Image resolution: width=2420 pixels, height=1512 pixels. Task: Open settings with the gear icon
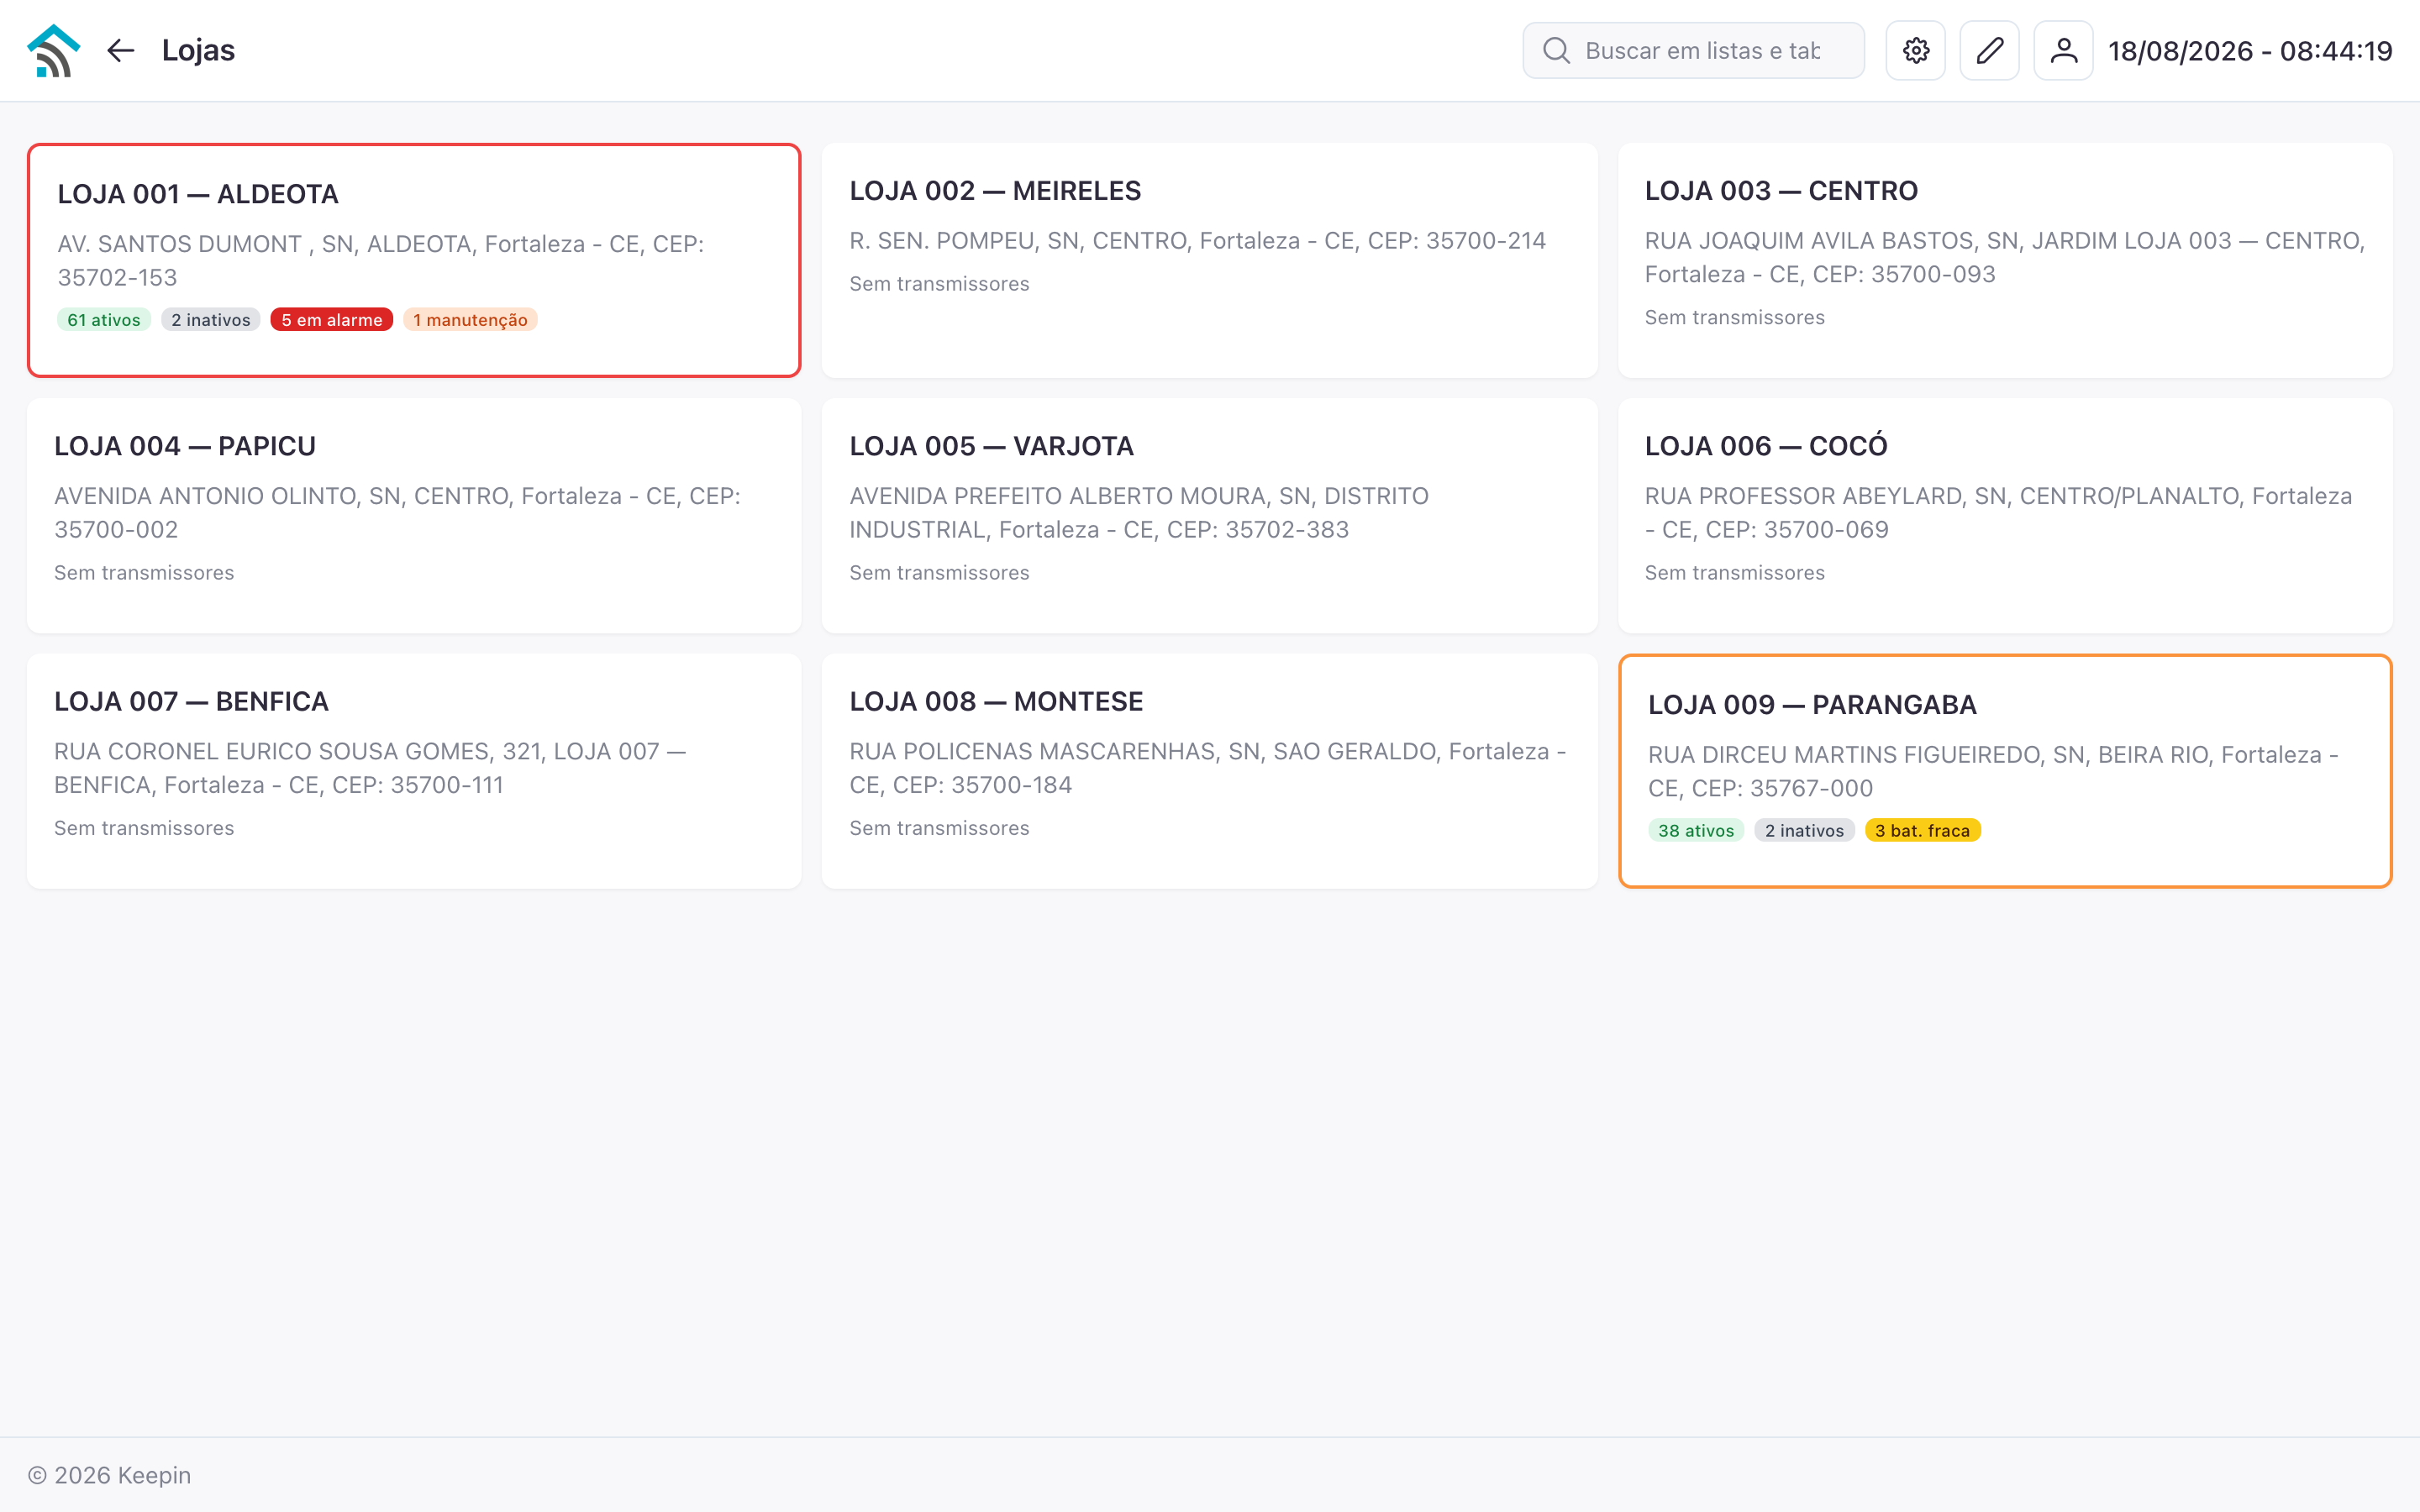tap(1915, 50)
